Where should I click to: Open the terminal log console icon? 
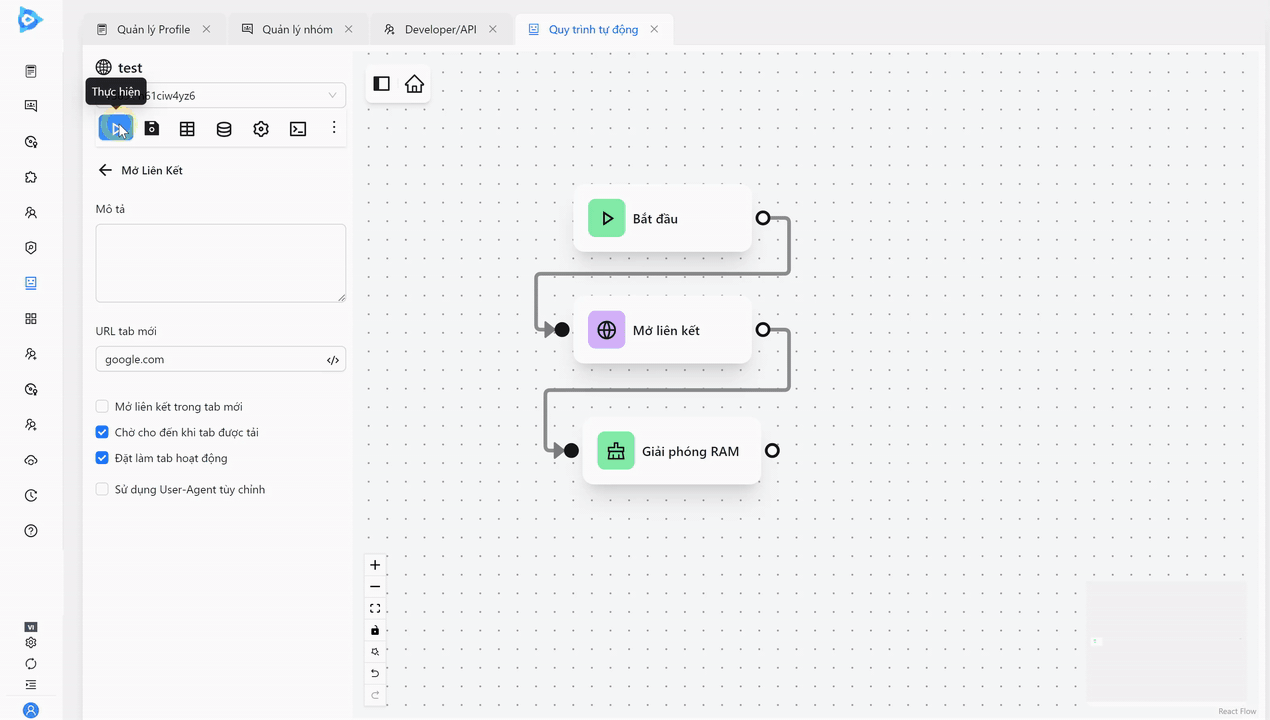pos(298,128)
